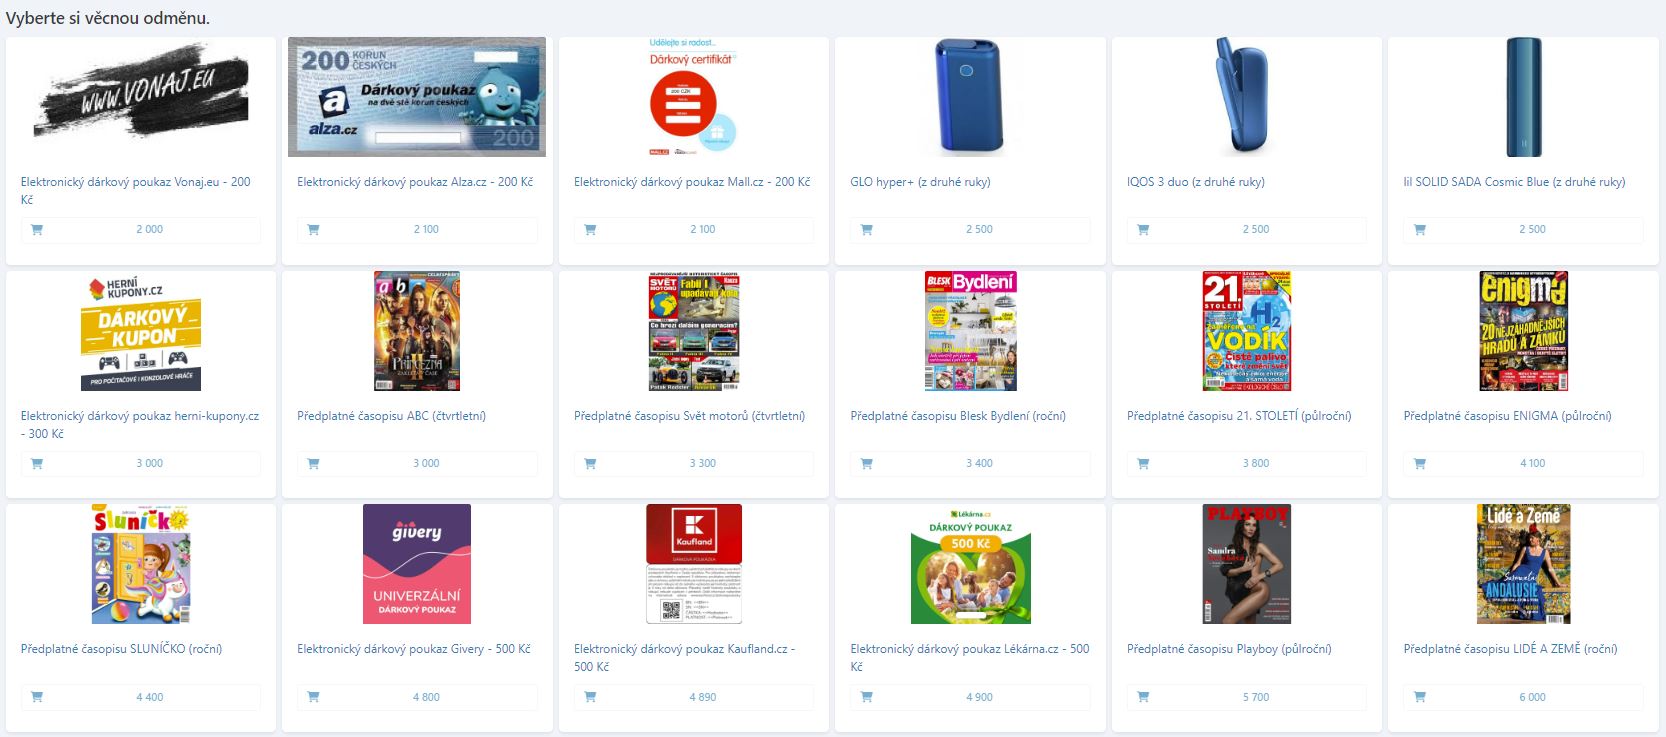Open Elektronický dárkový poukaz Mall.cz link
The image size is (1666, 737).
tap(692, 182)
